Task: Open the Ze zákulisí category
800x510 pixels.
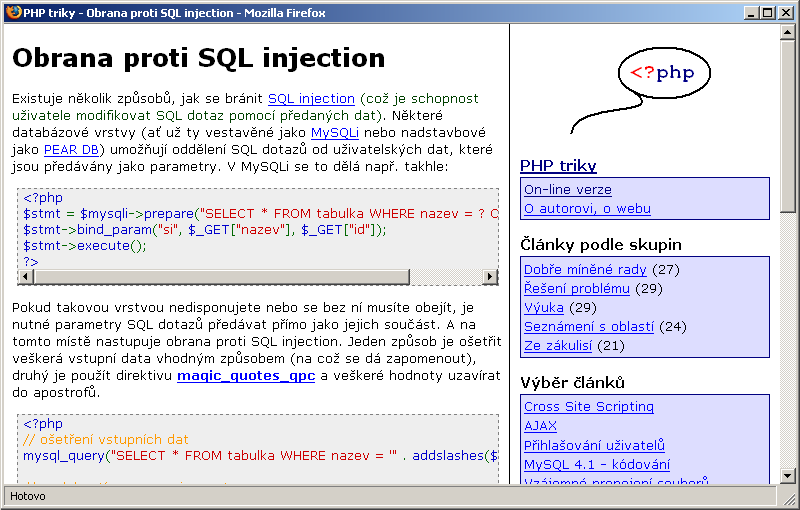Action: [x=558, y=346]
